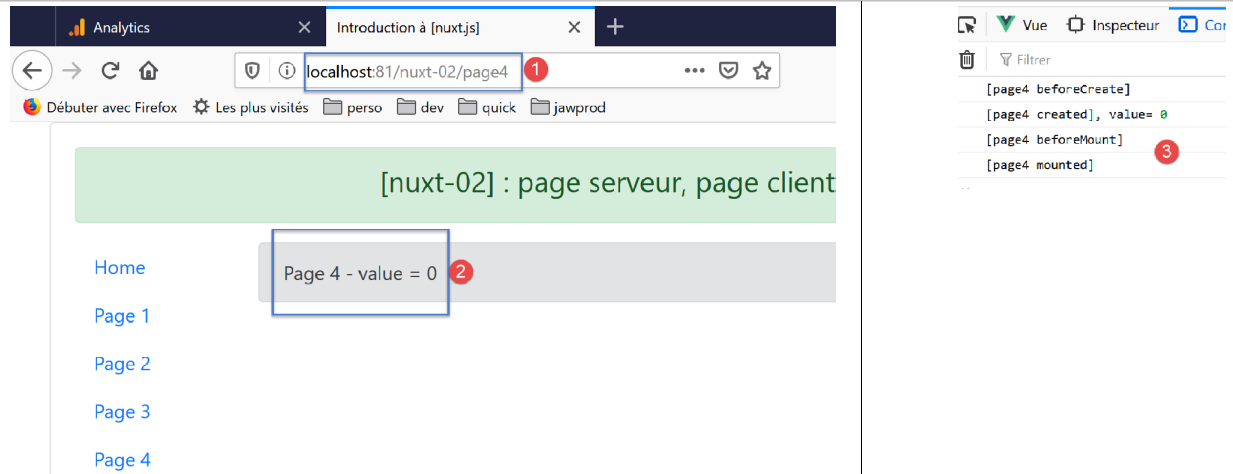Click the reload page icon

111,70
